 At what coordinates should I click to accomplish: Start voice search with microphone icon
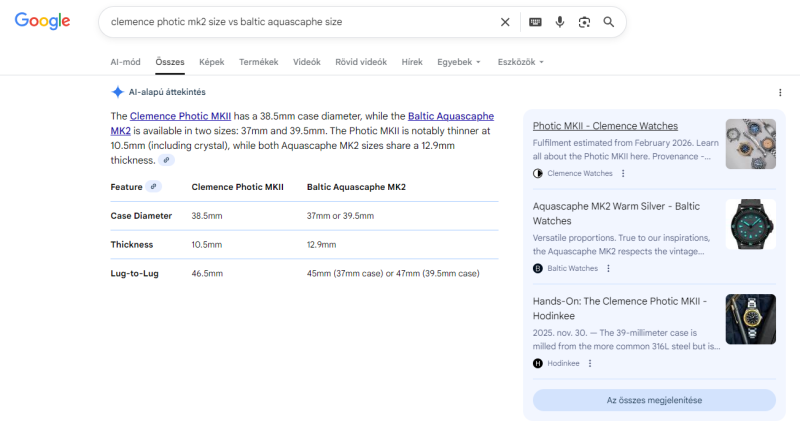[560, 22]
